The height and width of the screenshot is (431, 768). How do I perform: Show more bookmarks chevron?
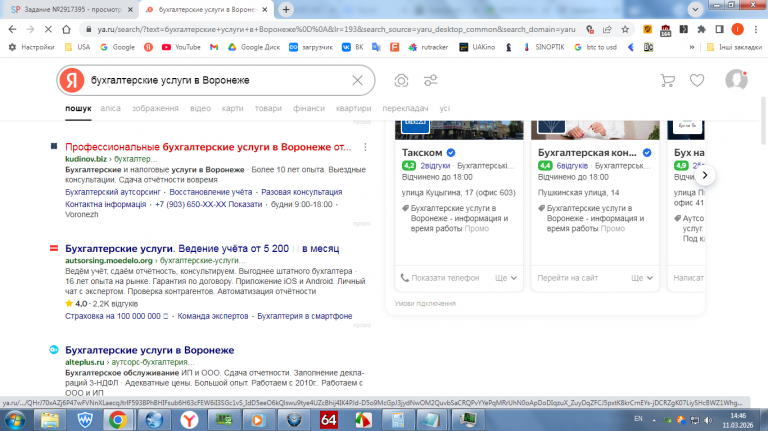point(692,47)
